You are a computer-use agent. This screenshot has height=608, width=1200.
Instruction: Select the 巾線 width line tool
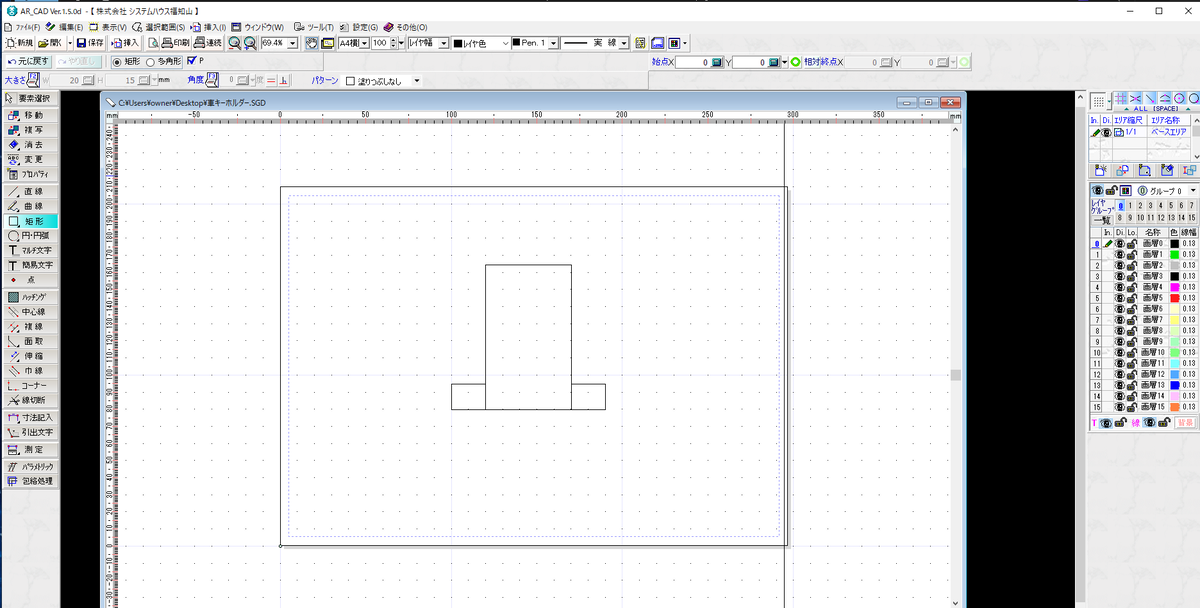[x=30, y=370]
